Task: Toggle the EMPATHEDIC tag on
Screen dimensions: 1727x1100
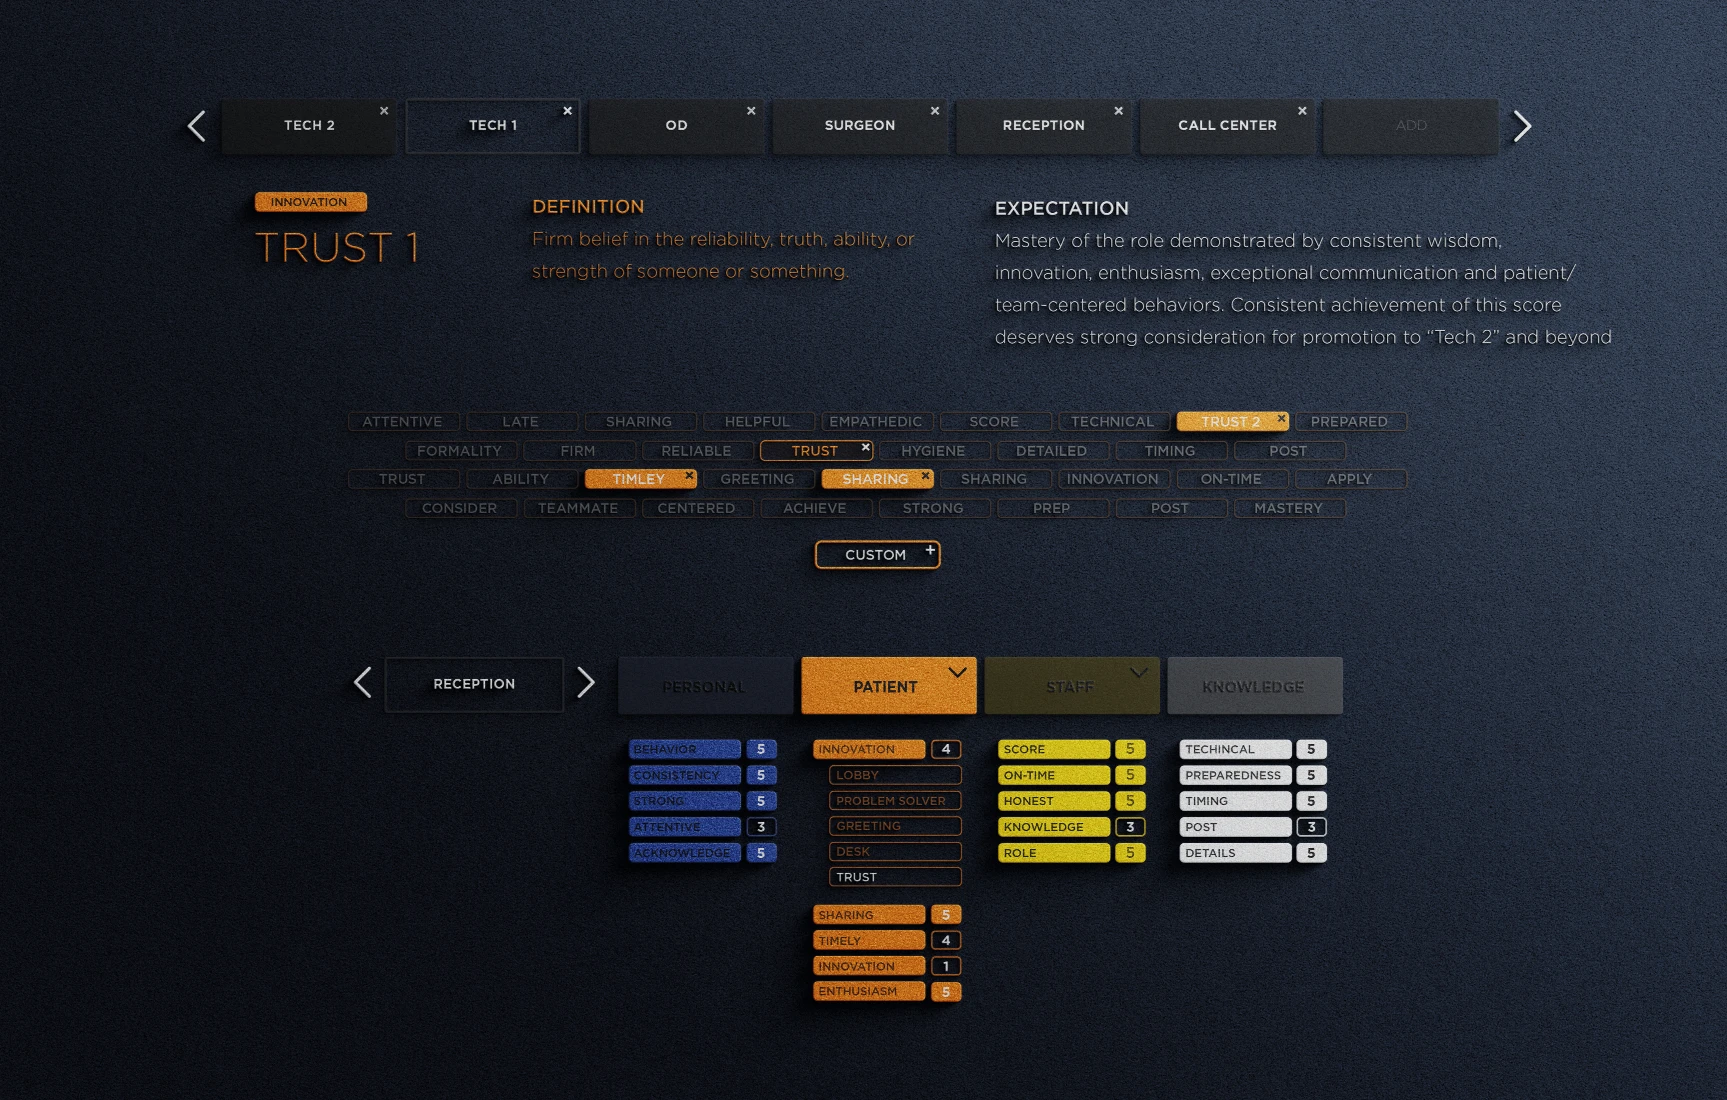Action: tap(876, 422)
